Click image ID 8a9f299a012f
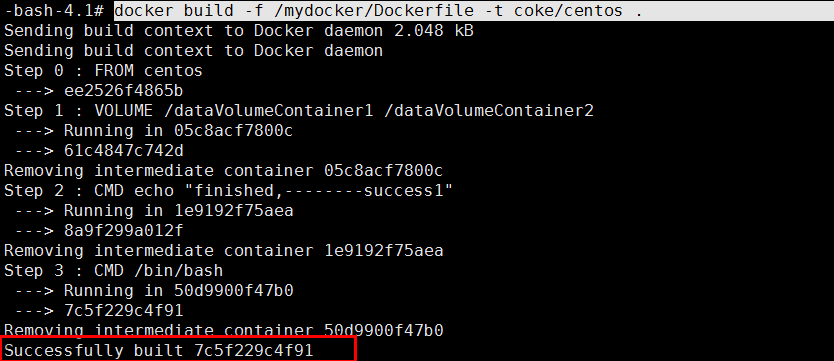Screen dimensions: 834x361 [124, 231]
